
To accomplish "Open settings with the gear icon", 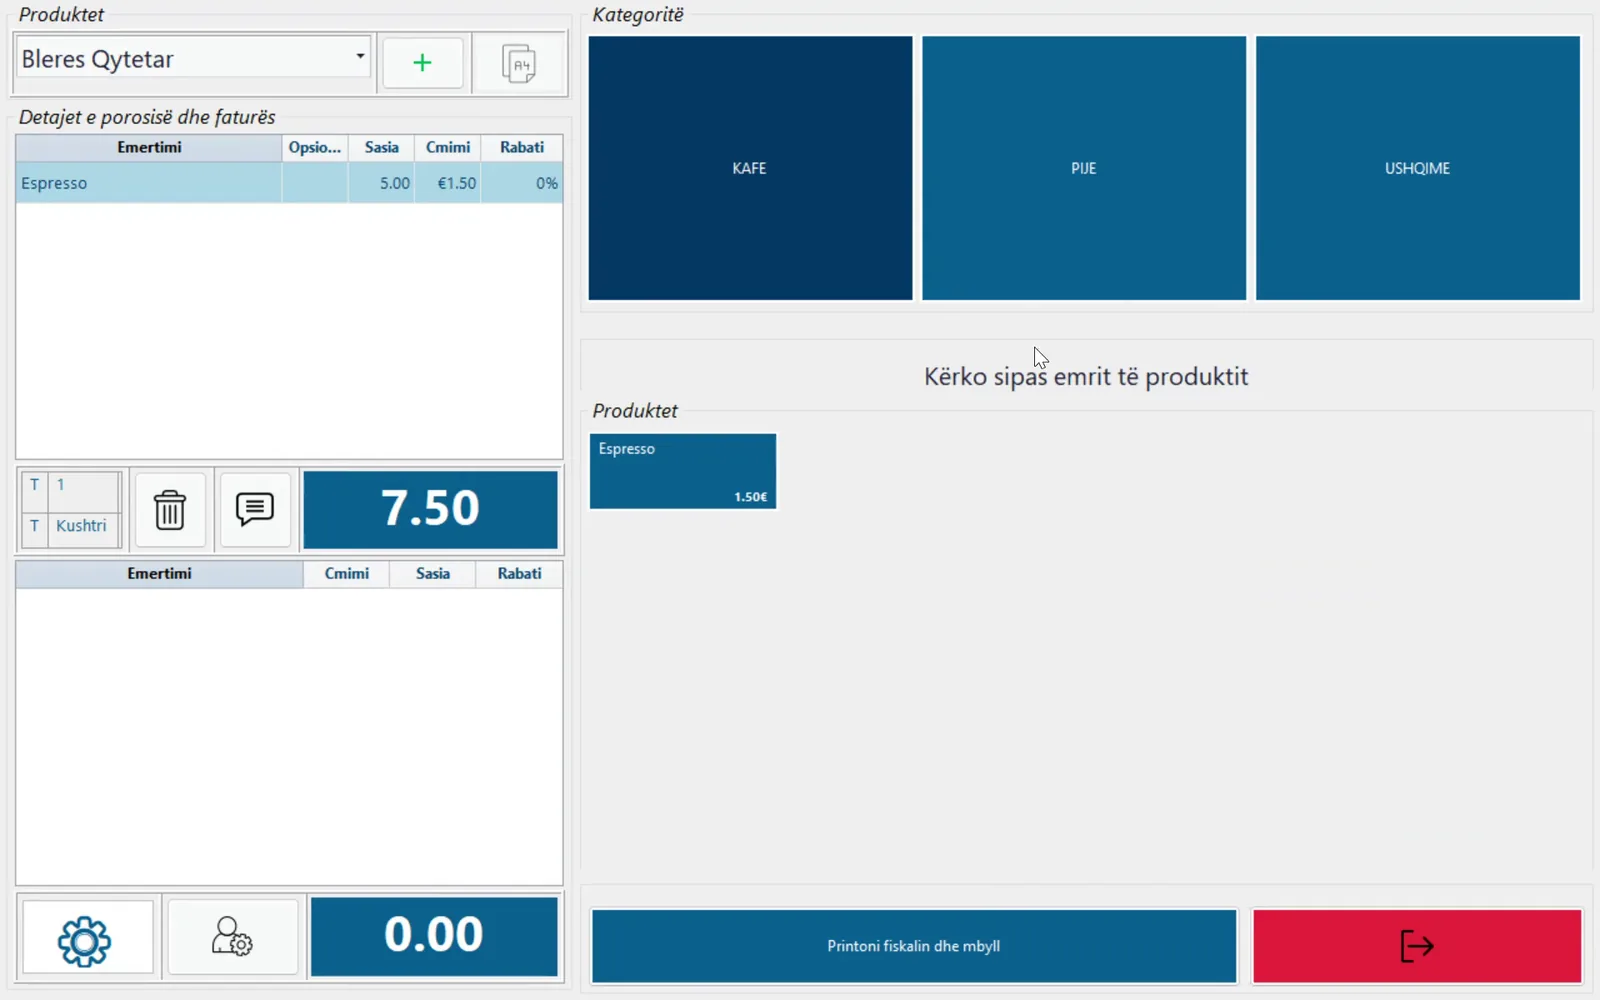I will pos(86,938).
